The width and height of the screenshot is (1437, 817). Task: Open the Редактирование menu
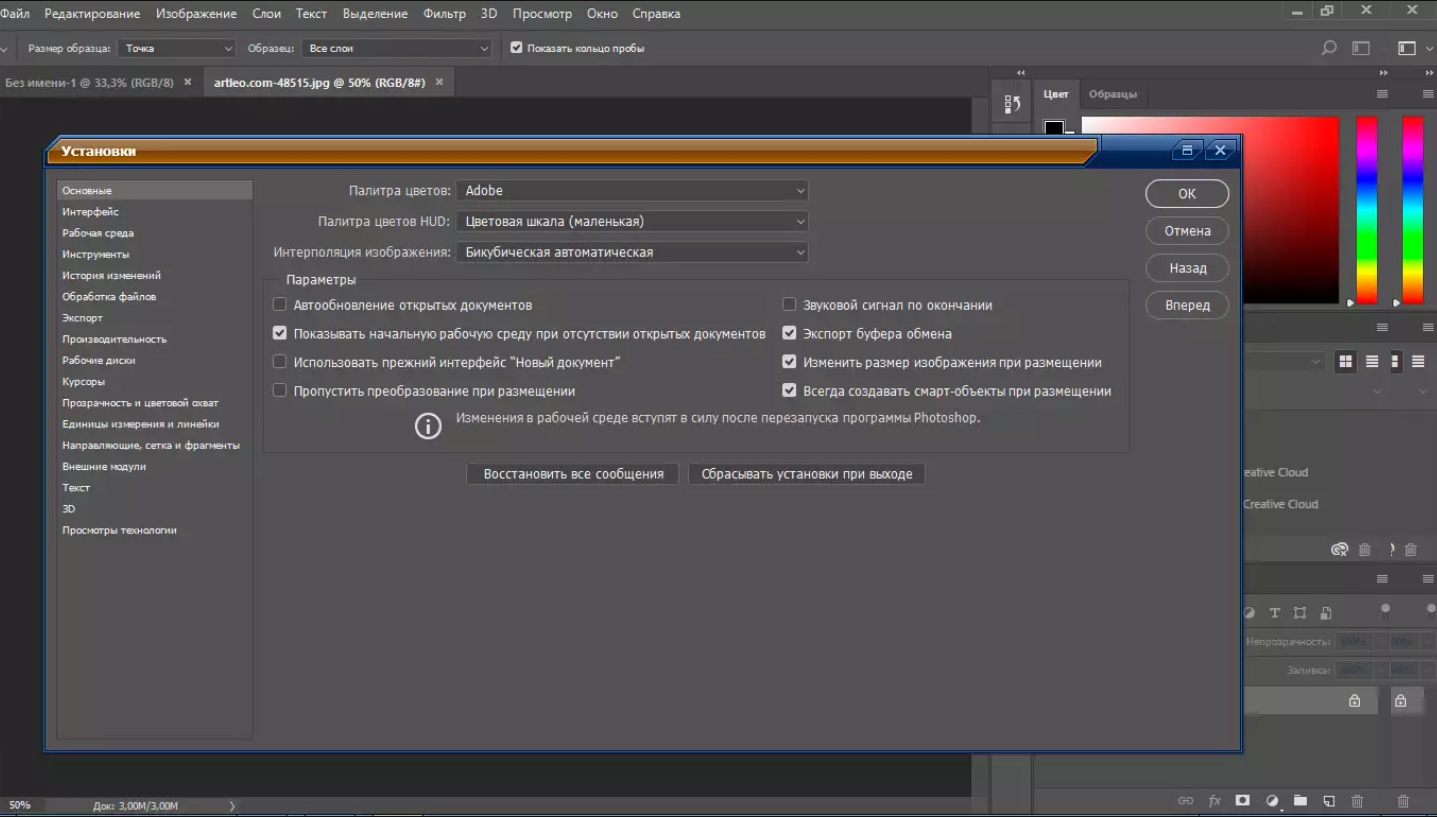tap(92, 14)
